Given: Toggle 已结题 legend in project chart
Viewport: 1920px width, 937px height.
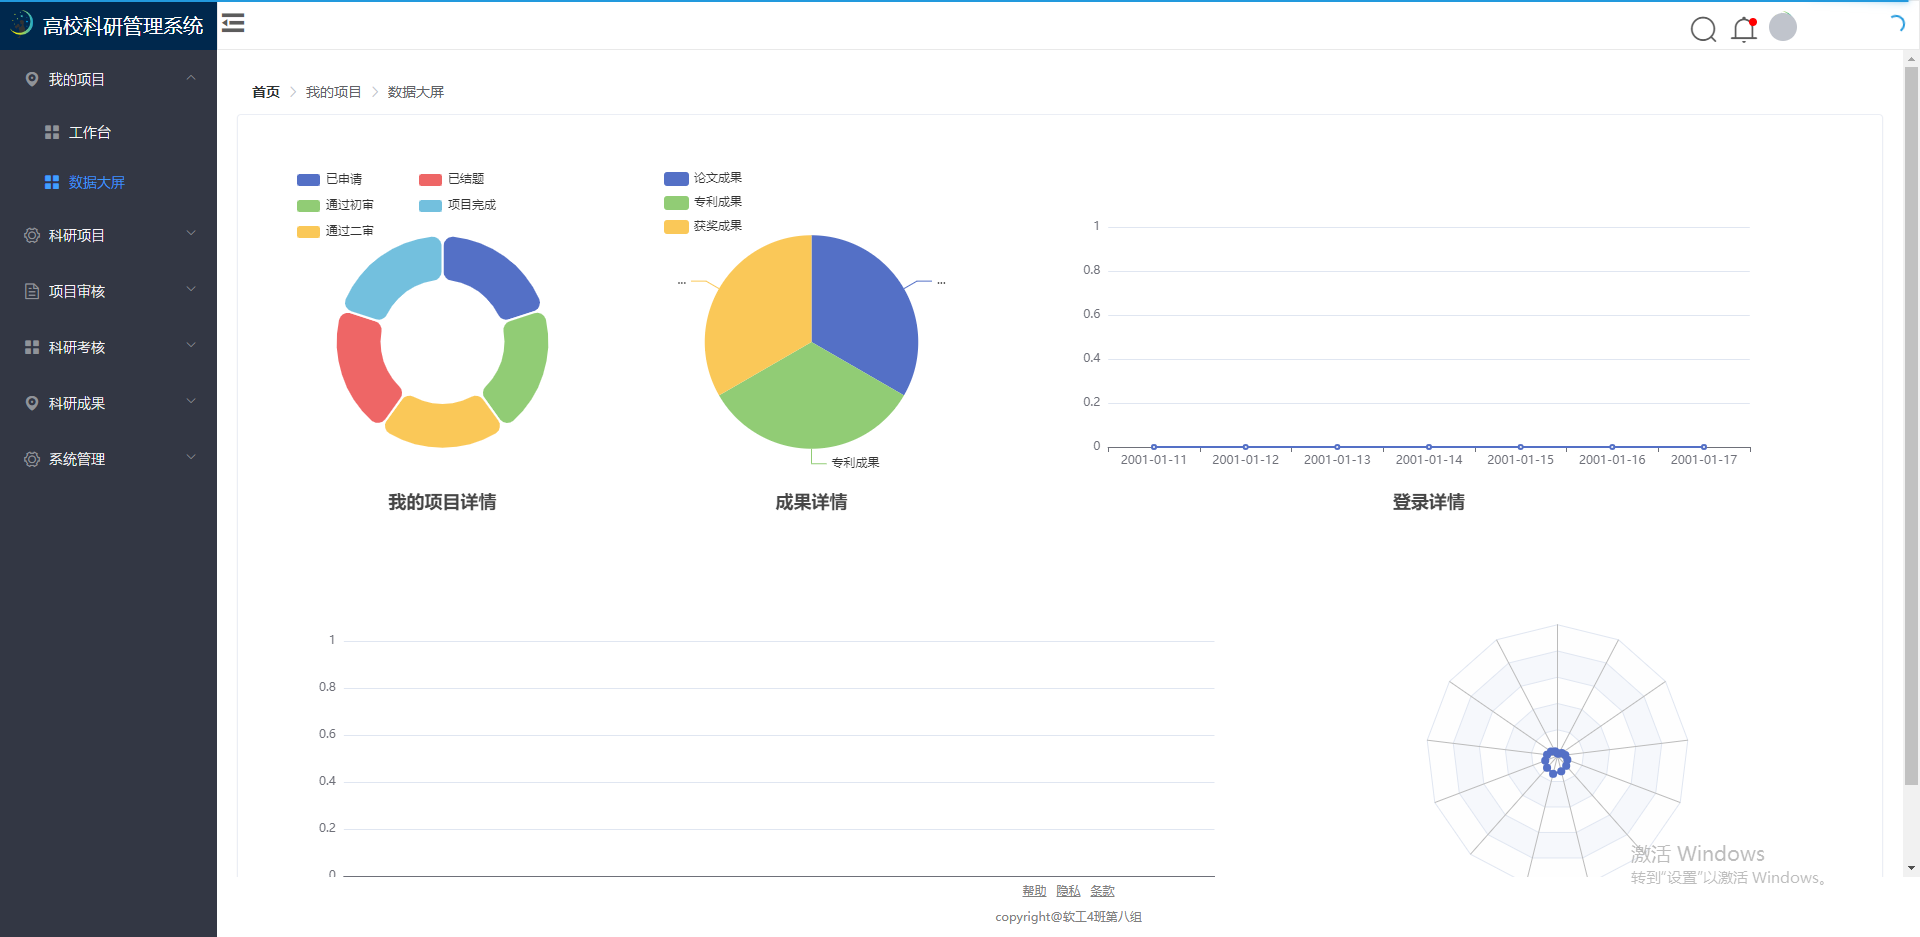Looking at the screenshot, I should click(x=452, y=179).
